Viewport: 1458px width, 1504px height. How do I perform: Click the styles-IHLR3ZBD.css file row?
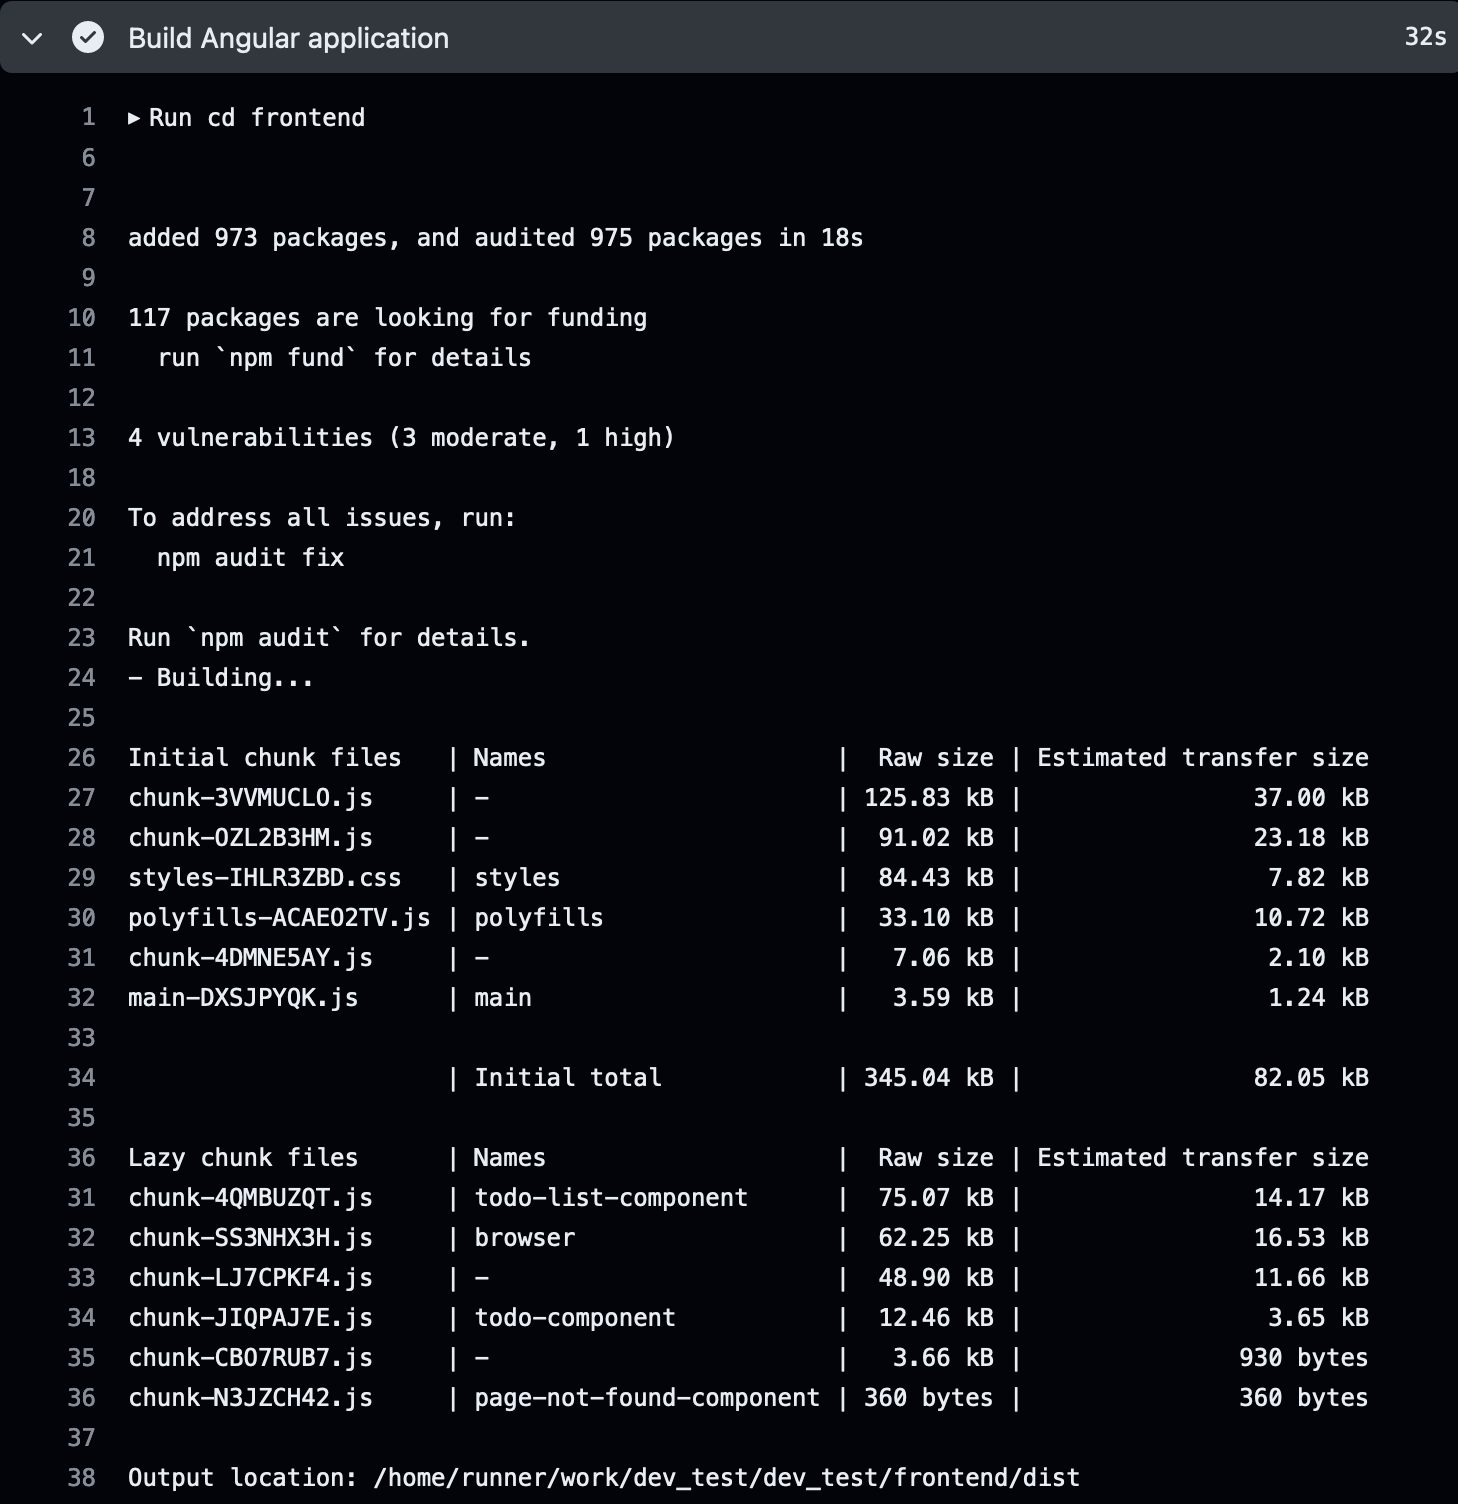click(264, 878)
